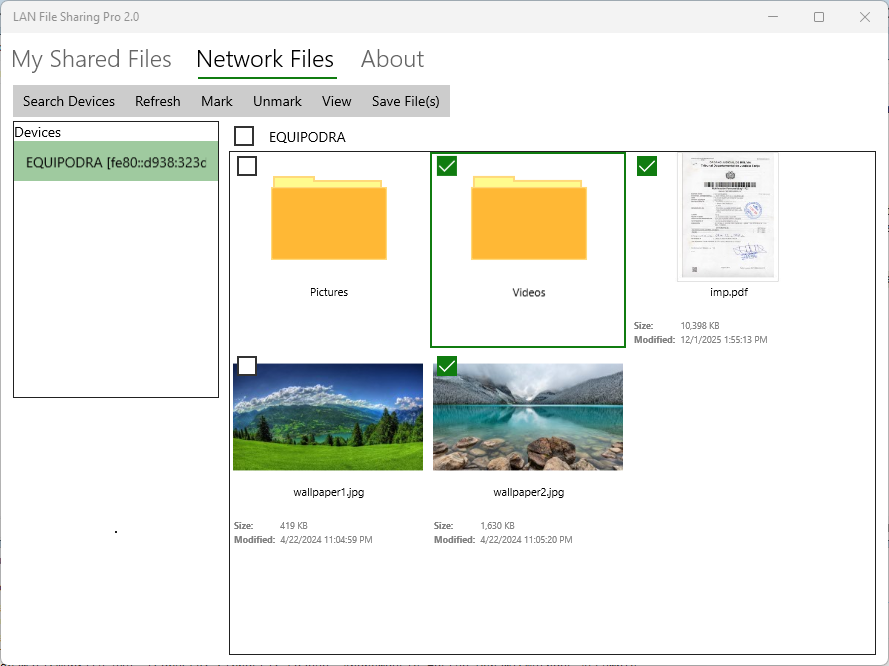Check the Pictures folder checkbox
This screenshot has height=666, width=889.
(x=246, y=166)
